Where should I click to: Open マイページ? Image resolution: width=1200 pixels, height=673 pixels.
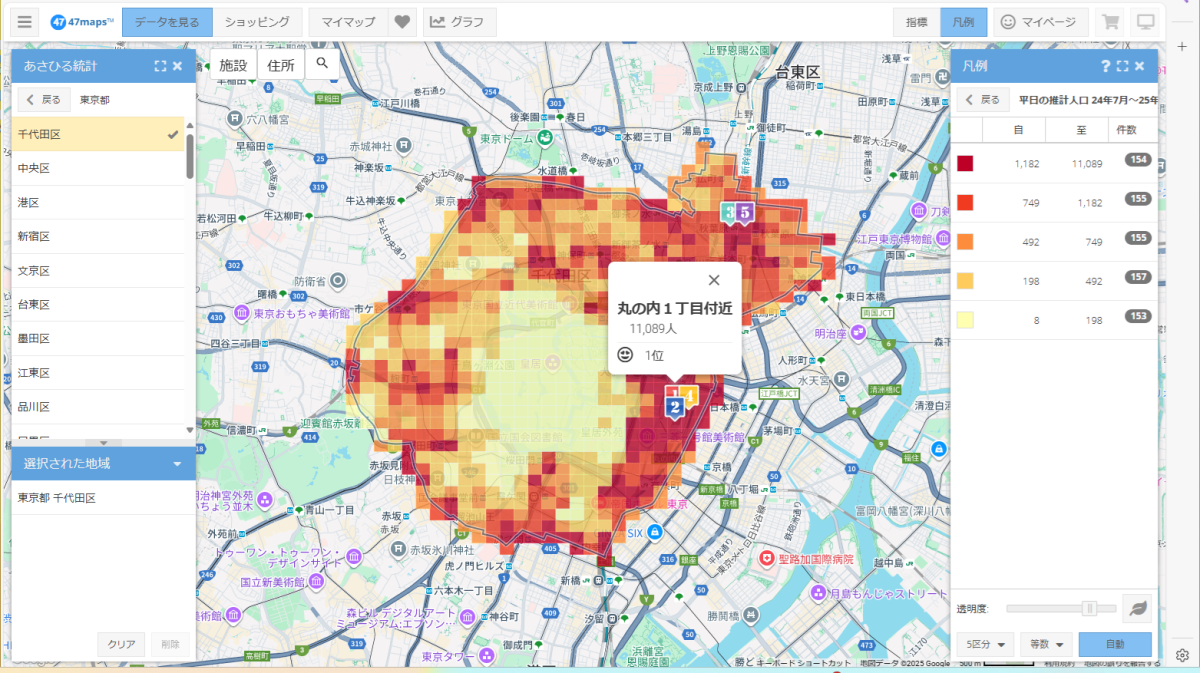click(1040, 22)
